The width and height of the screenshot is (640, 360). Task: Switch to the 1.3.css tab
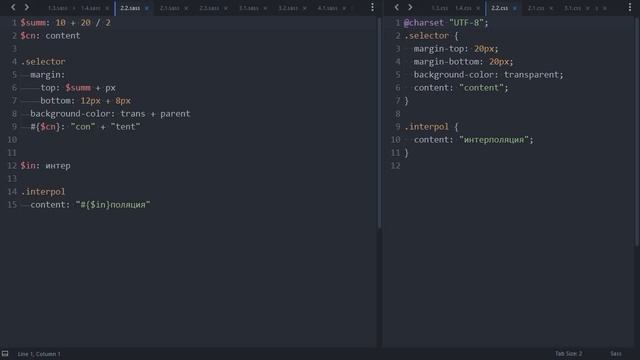(x=439, y=8)
